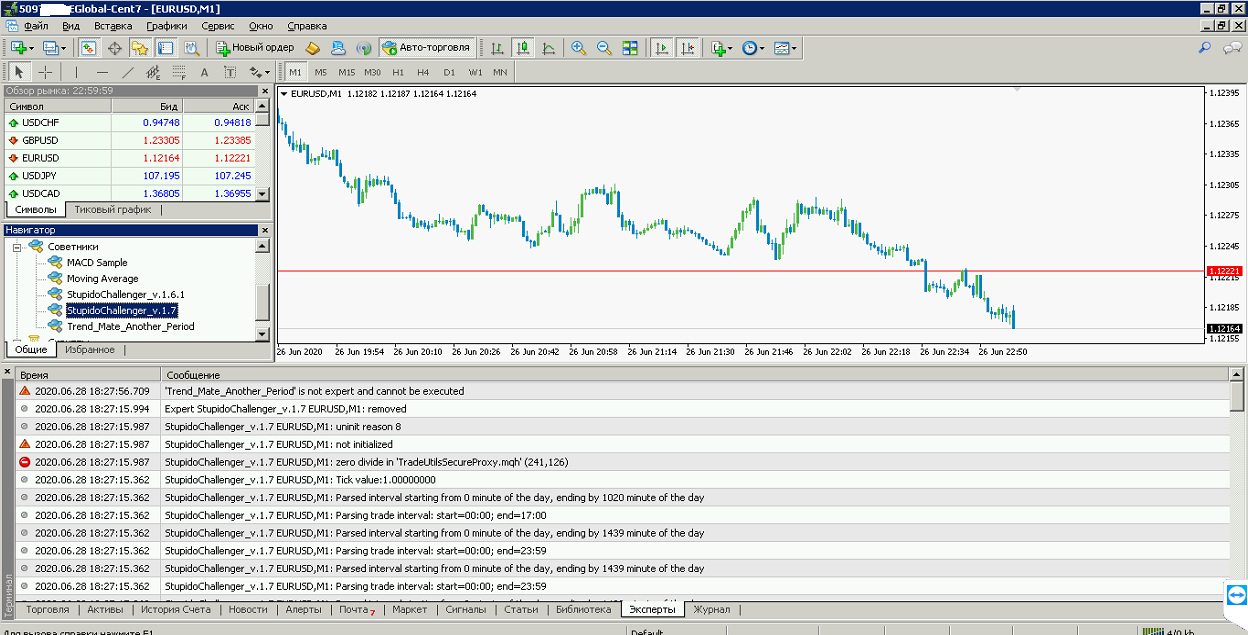Collapse the Советники tree node
The height and width of the screenshot is (635, 1248).
(17, 246)
